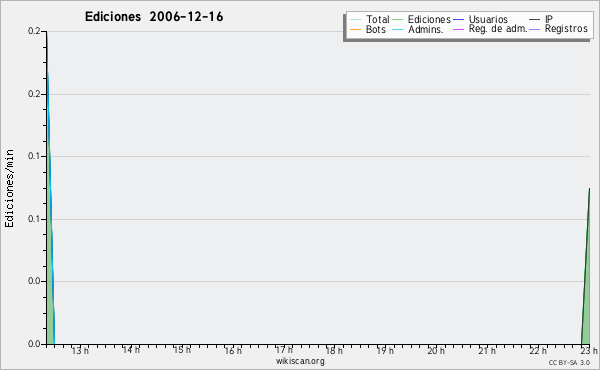Click the 22 h axis label
The image size is (600, 370).
538,350
